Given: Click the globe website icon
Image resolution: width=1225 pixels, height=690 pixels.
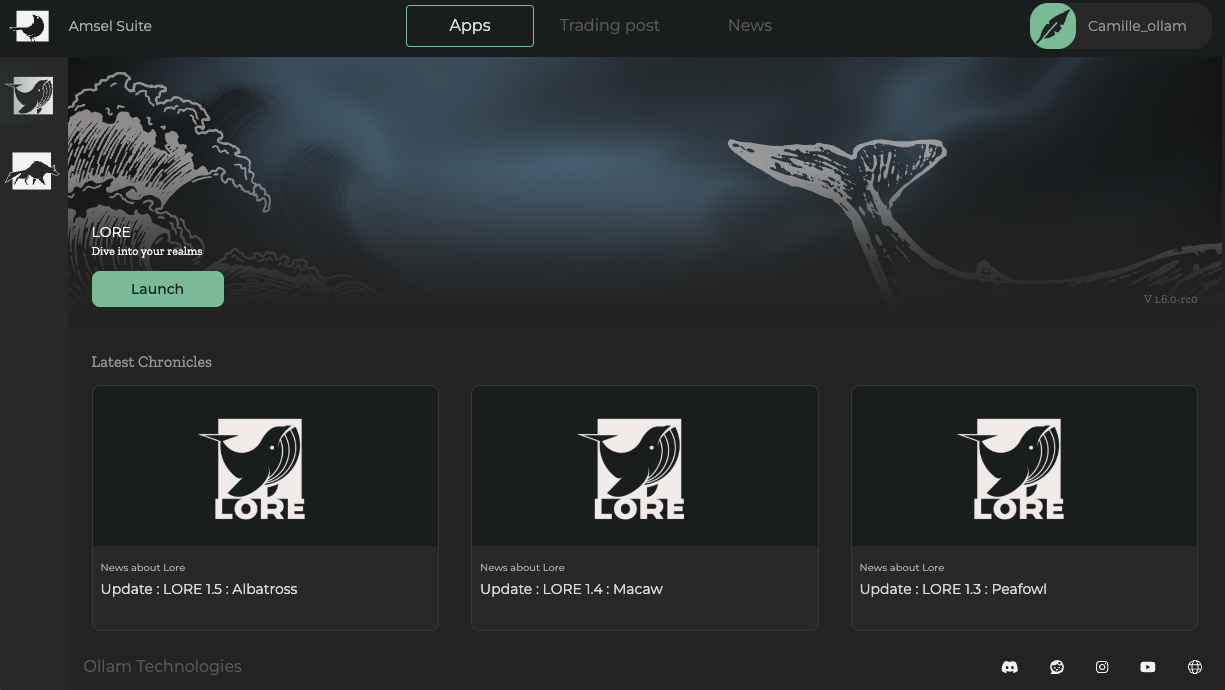Looking at the screenshot, I should [1194, 667].
